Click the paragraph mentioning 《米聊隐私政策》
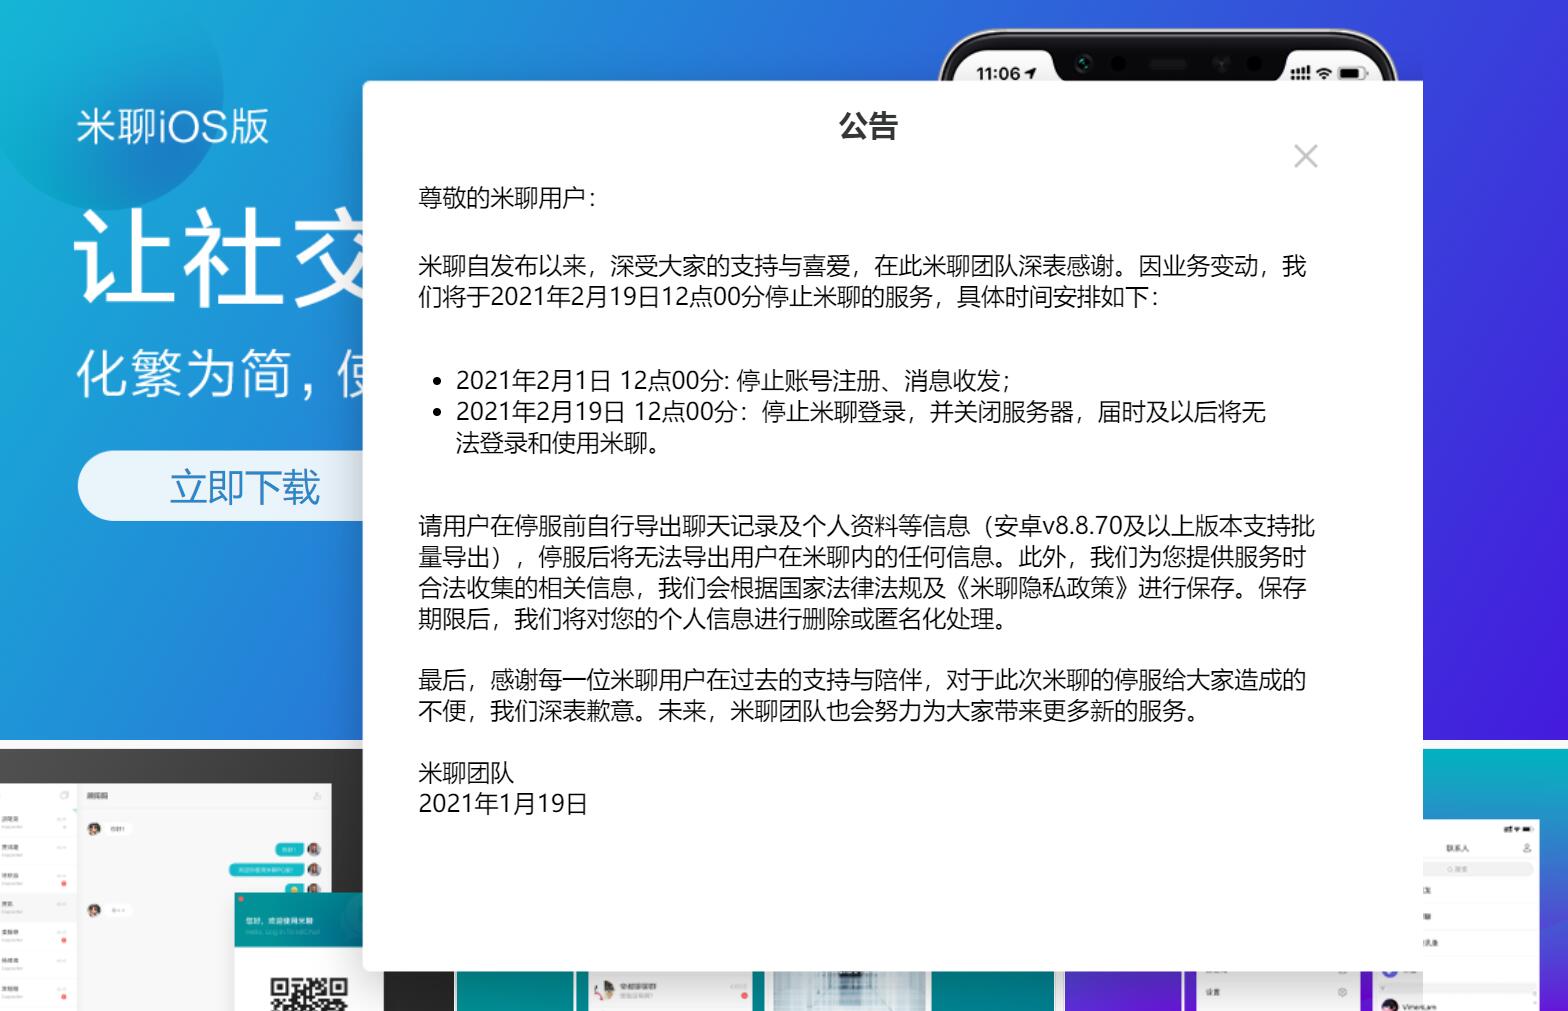 click(866, 572)
